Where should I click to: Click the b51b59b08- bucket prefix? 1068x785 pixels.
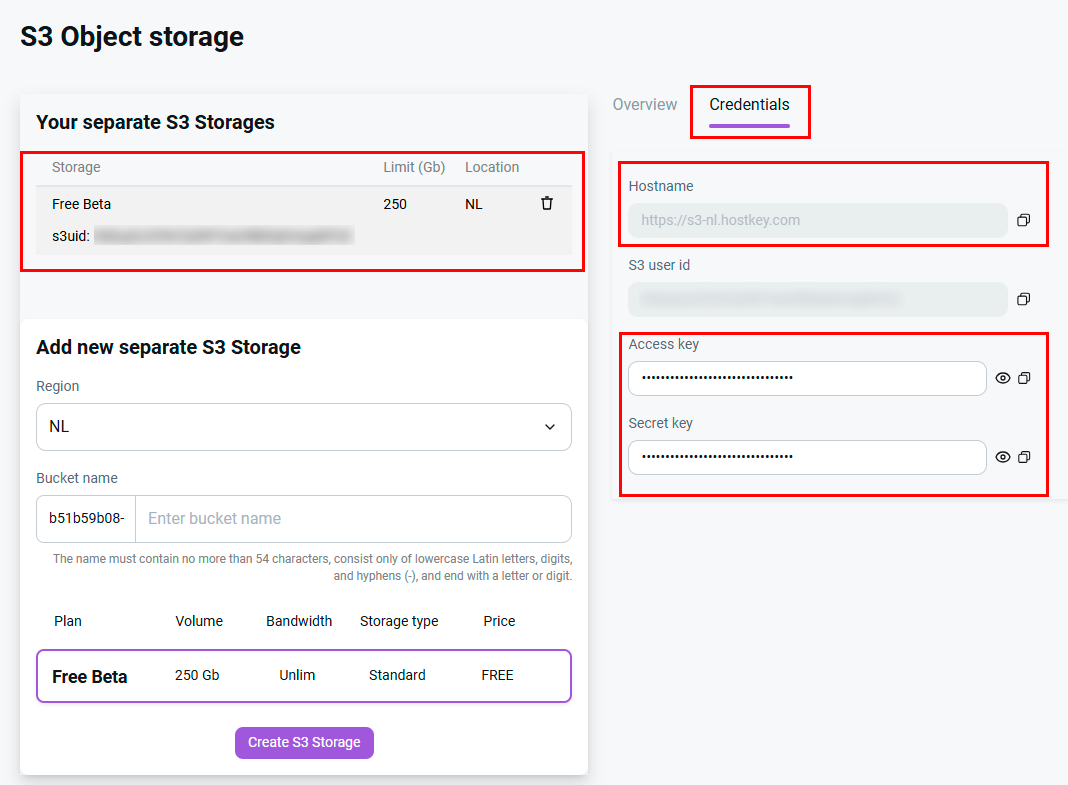(x=86, y=519)
